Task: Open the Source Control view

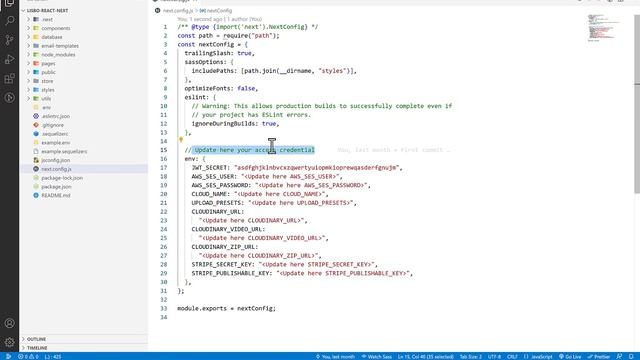Action: tap(9, 40)
